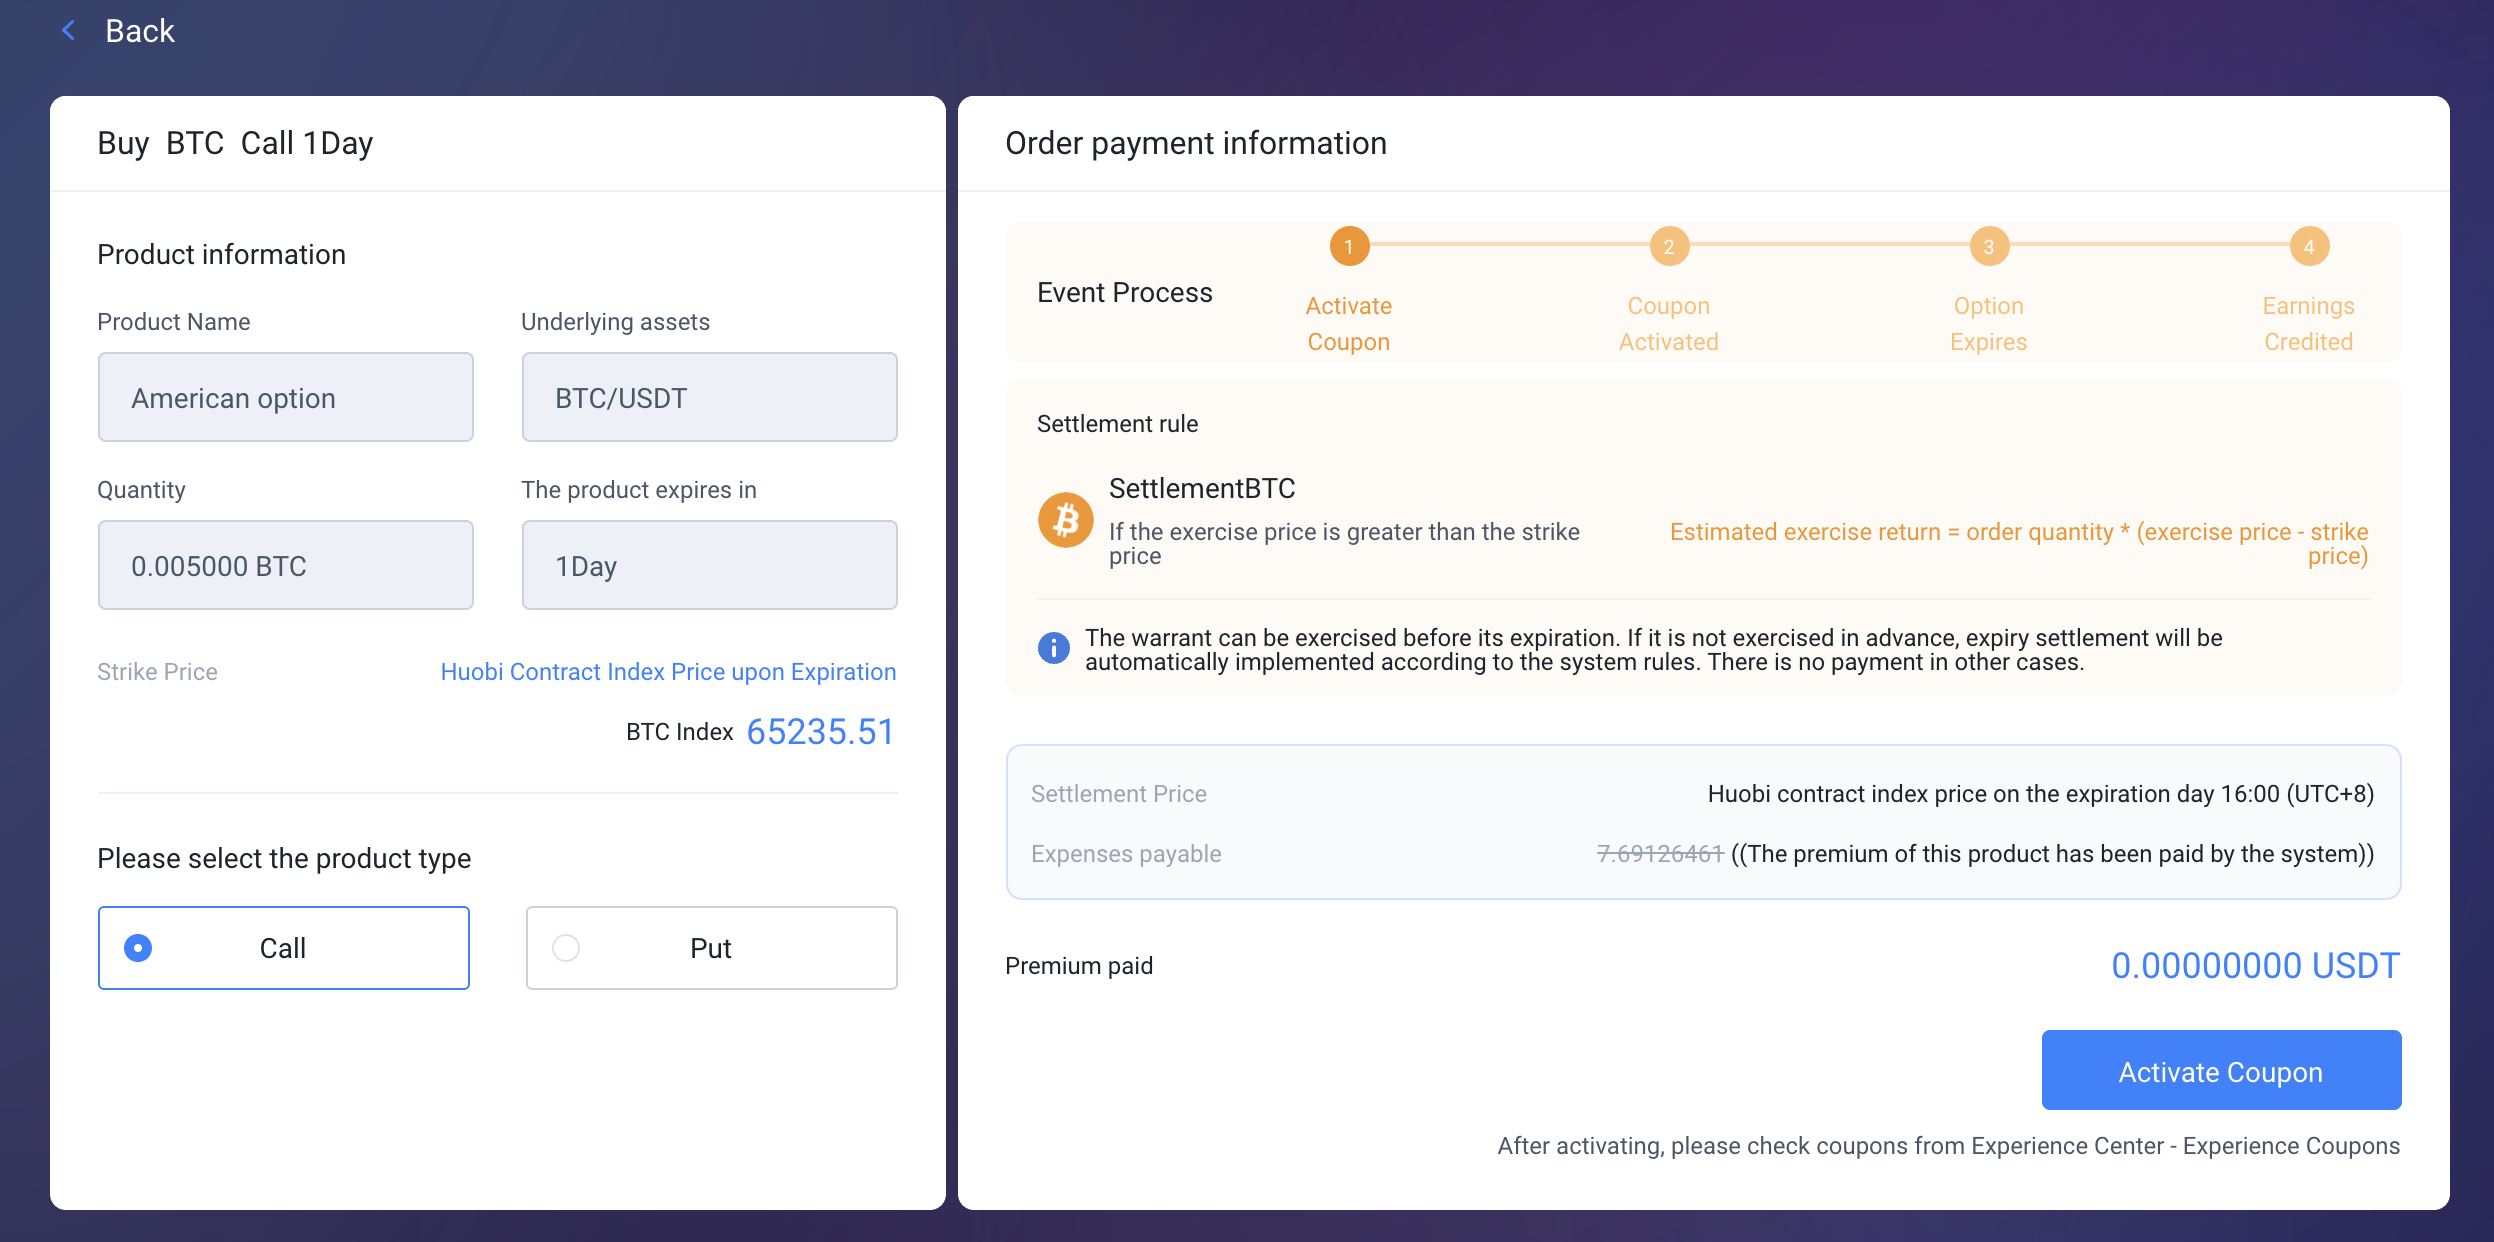The width and height of the screenshot is (2494, 1242).
Task: Click the Activate Coupon step label
Action: point(1348,324)
